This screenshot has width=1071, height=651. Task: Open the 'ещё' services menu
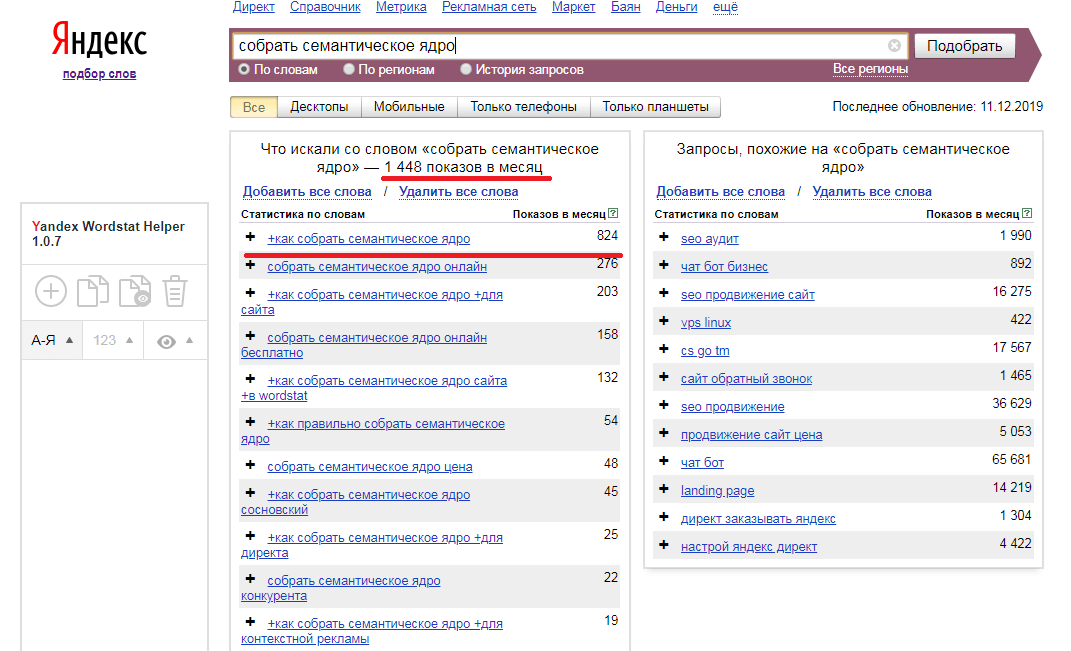click(725, 7)
